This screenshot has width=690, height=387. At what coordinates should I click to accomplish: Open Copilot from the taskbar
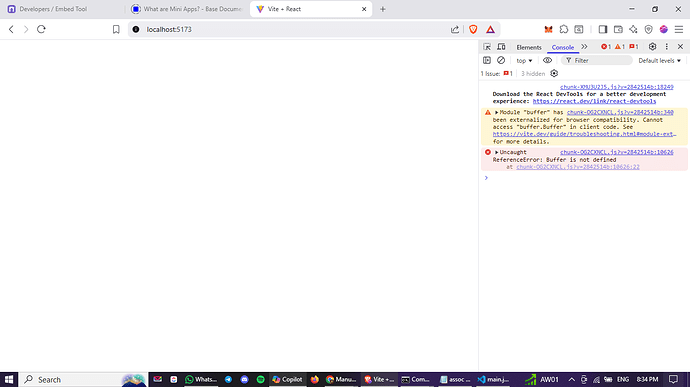tap(287, 380)
